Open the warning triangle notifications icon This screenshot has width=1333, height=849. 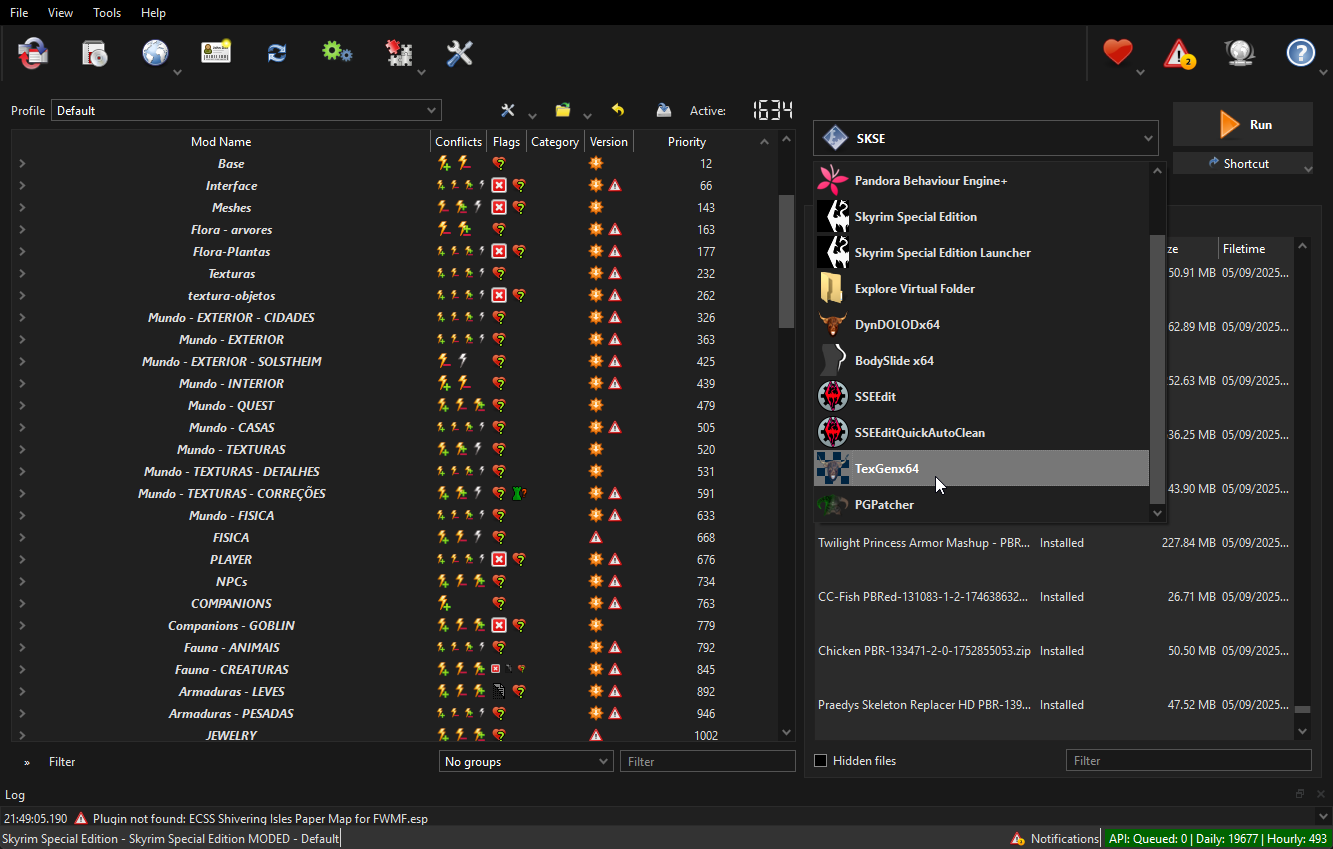1179,53
